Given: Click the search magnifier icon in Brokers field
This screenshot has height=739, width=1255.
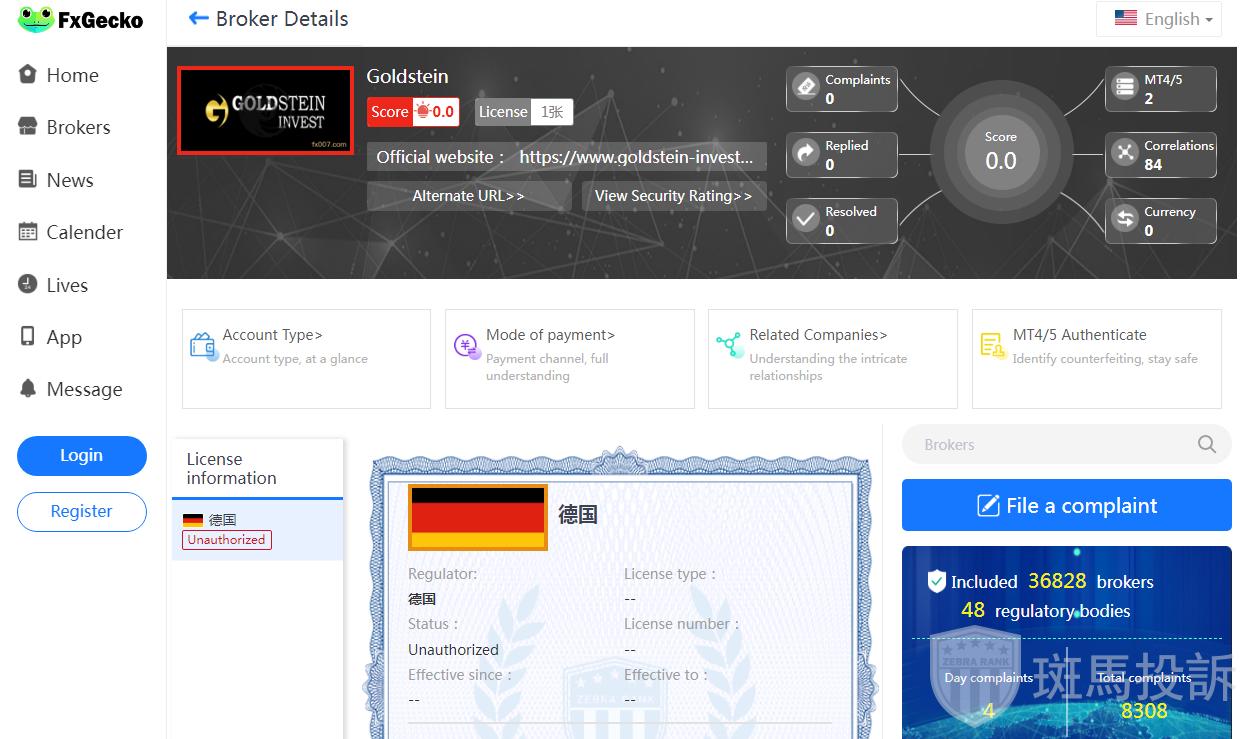Looking at the screenshot, I should coord(1207,445).
